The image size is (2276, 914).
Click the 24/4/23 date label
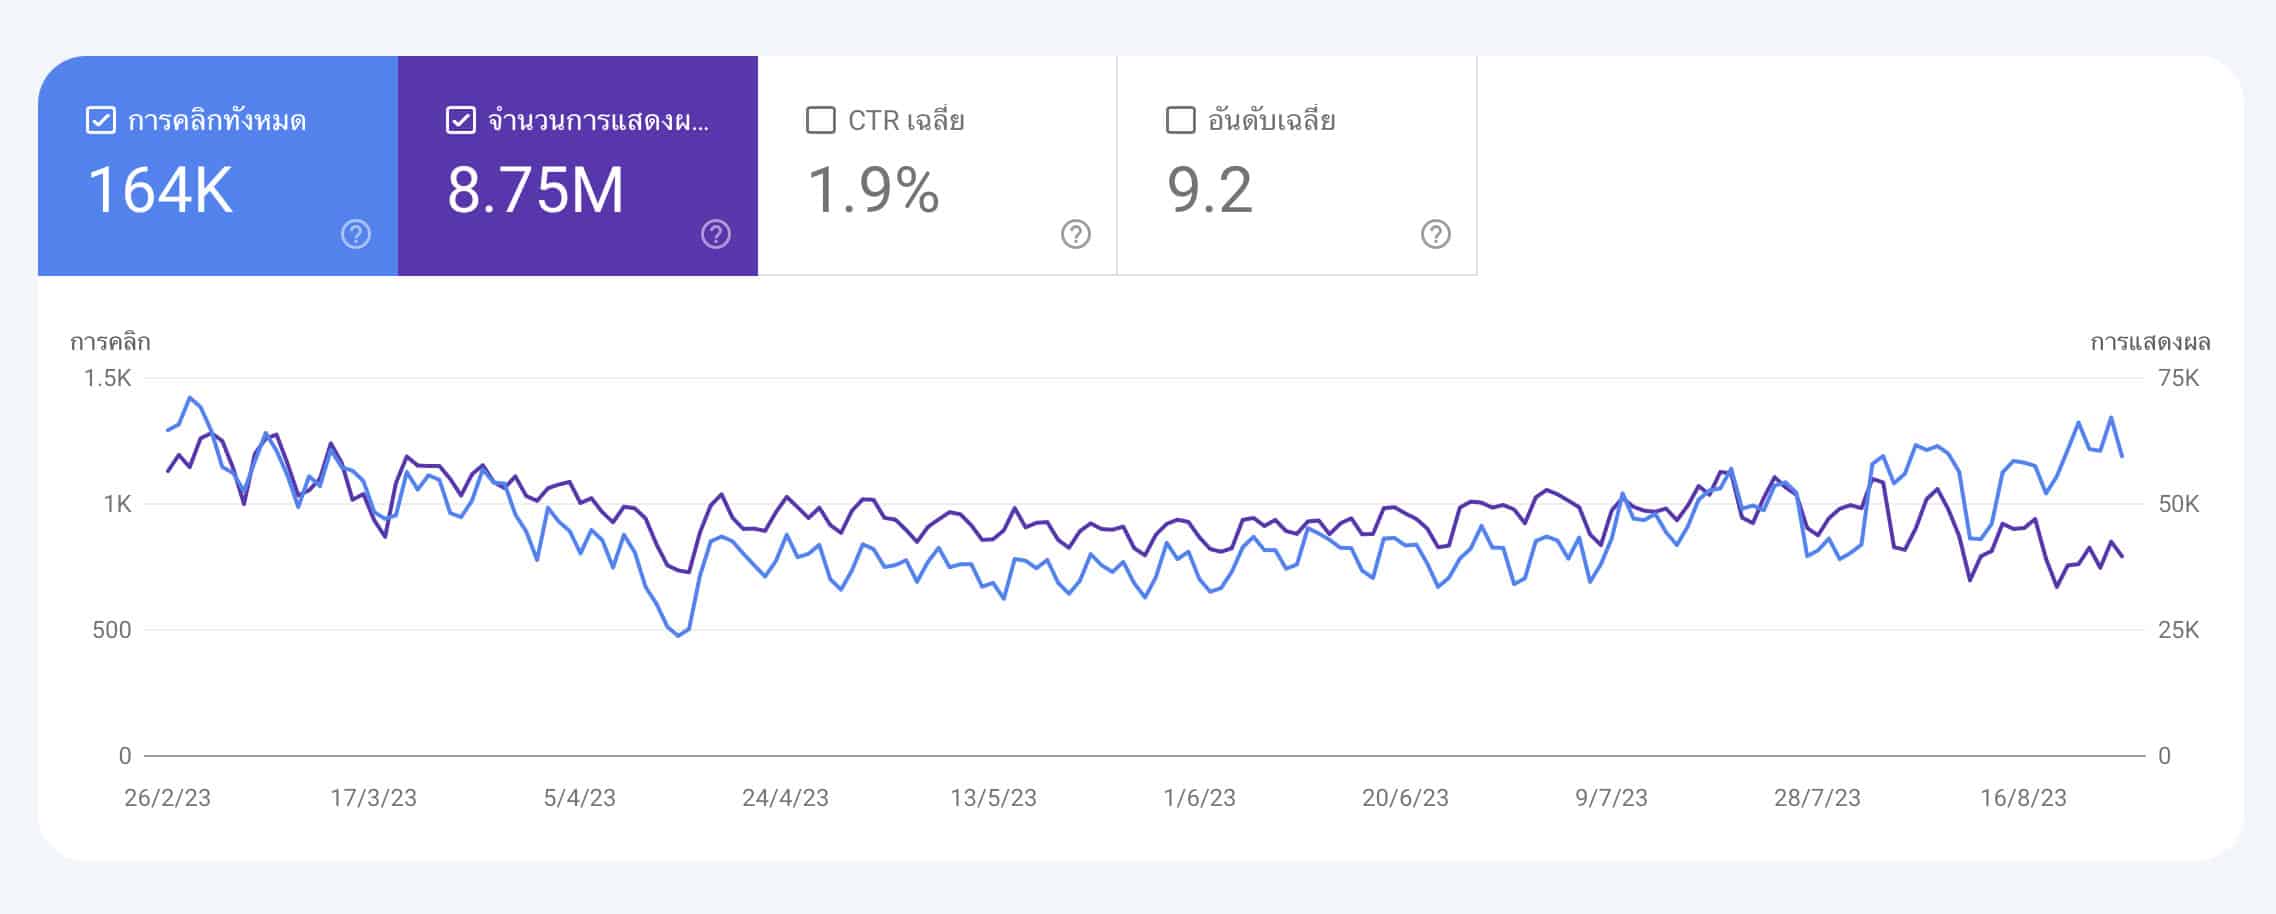pyautogui.click(x=786, y=798)
